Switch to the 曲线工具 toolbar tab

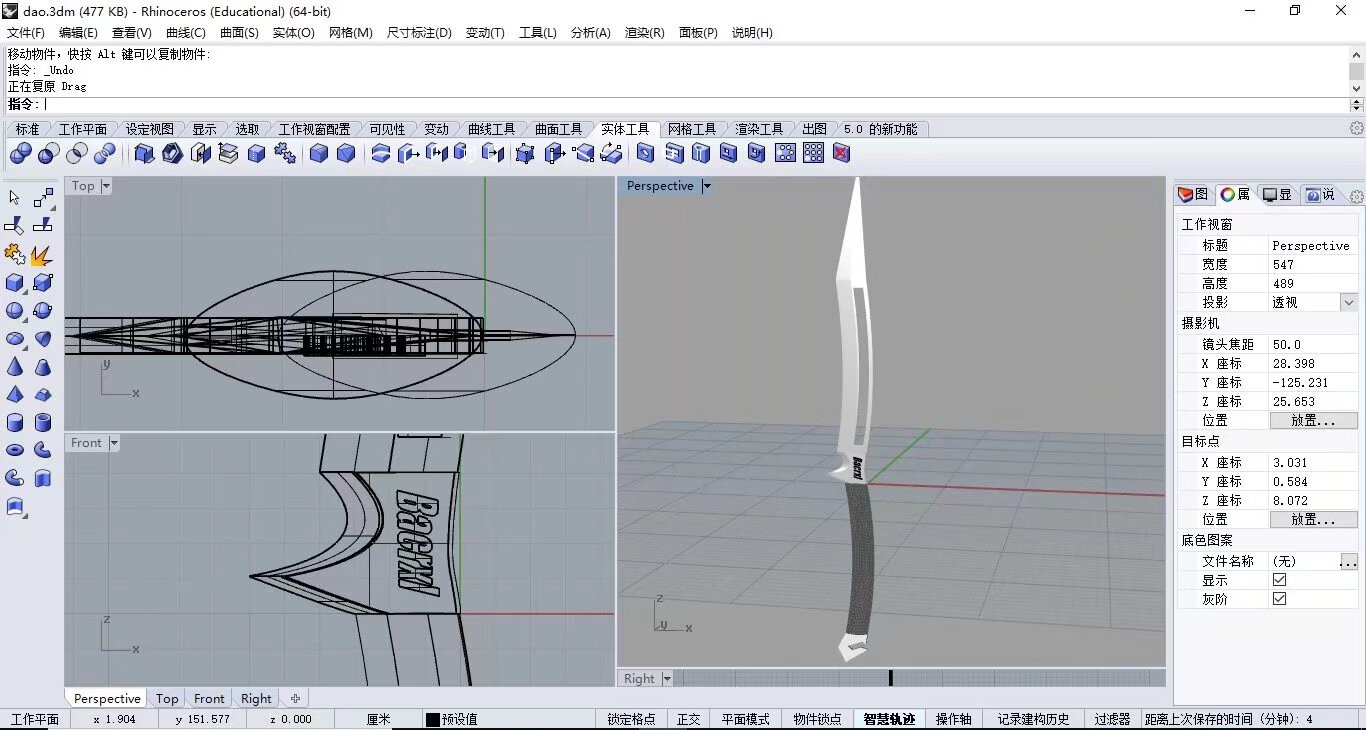(491, 129)
